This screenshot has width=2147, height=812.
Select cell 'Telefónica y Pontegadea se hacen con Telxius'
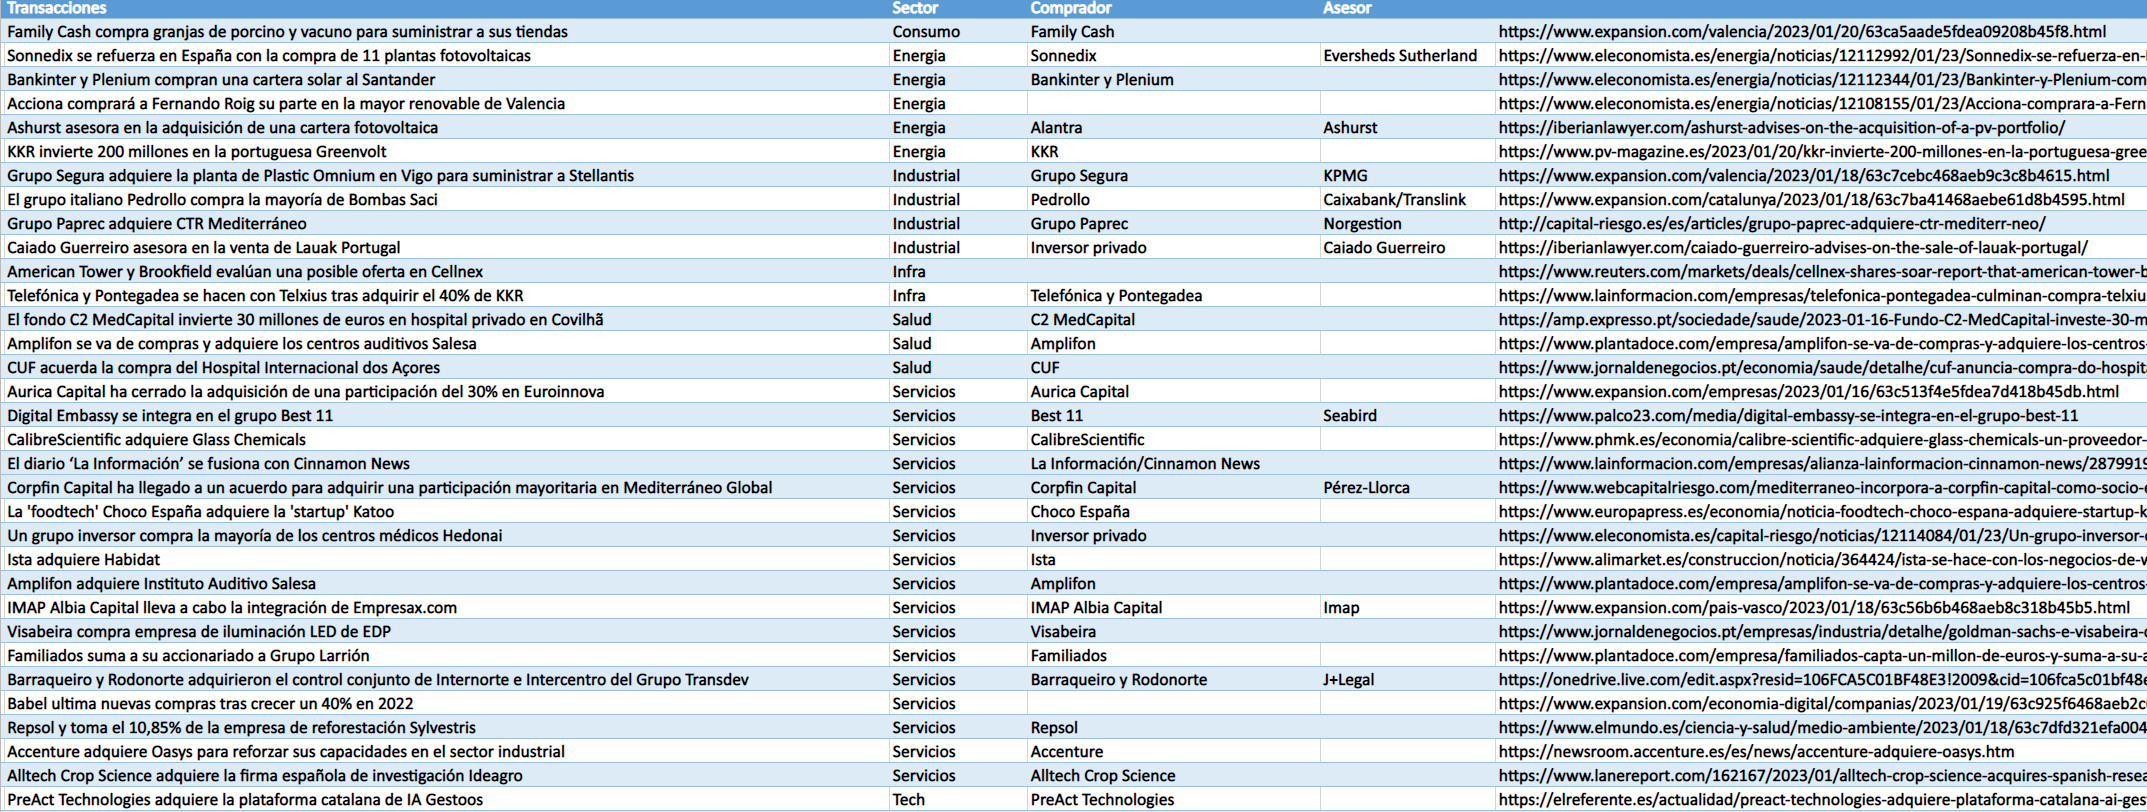pos(444,296)
